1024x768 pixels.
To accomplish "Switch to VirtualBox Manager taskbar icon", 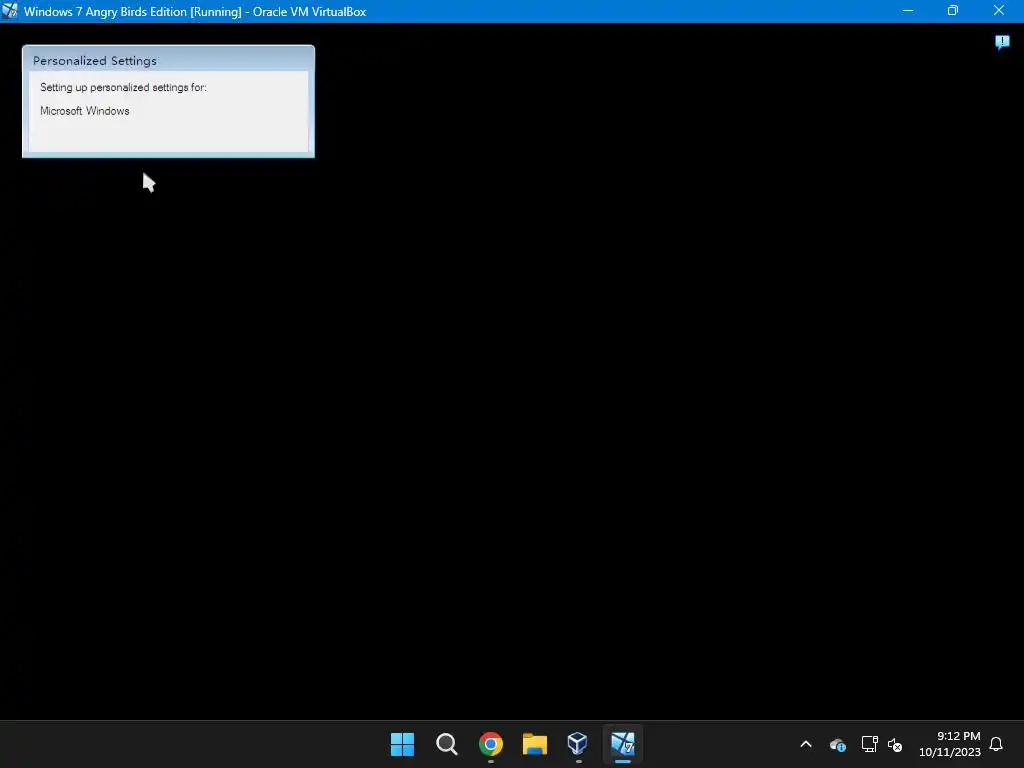I will point(578,744).
